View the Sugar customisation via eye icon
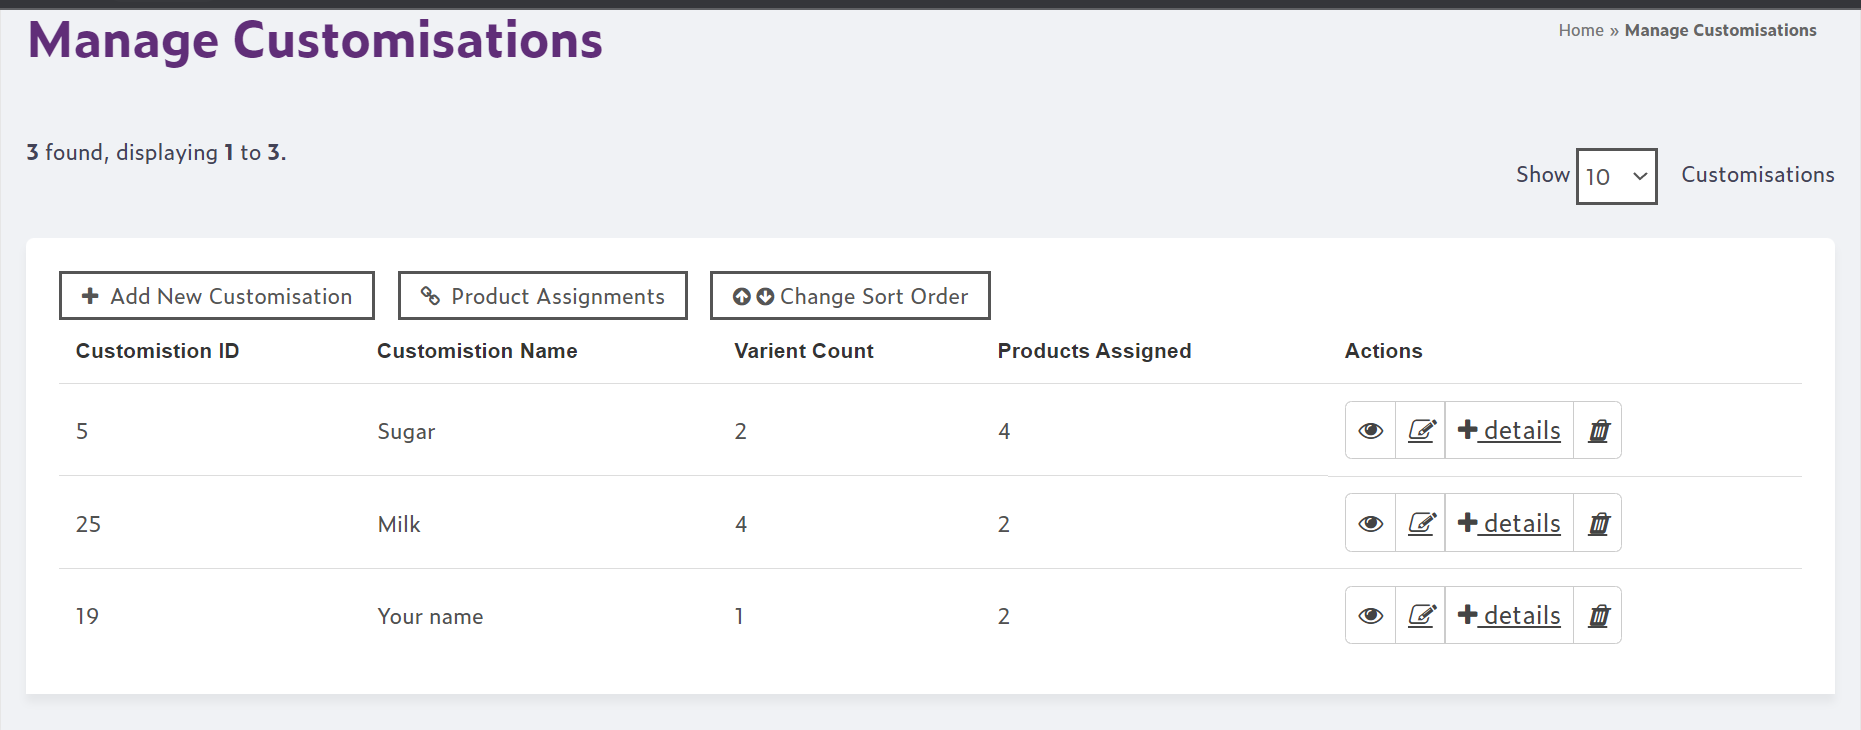 point(1370,430)
